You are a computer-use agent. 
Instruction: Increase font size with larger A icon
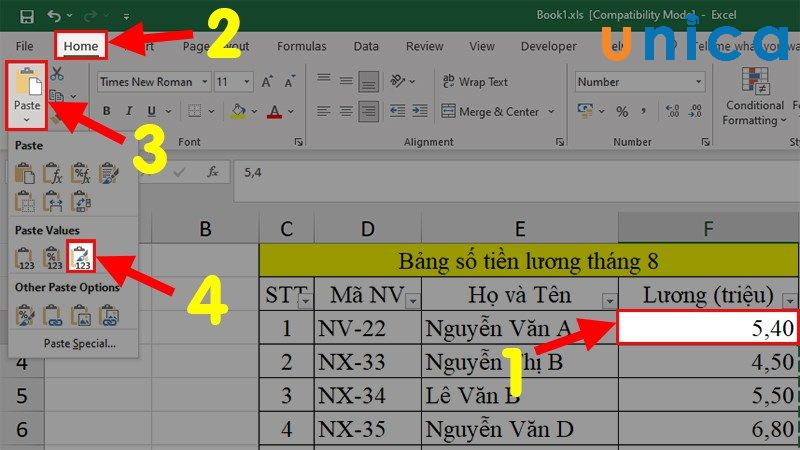[267, 82]
